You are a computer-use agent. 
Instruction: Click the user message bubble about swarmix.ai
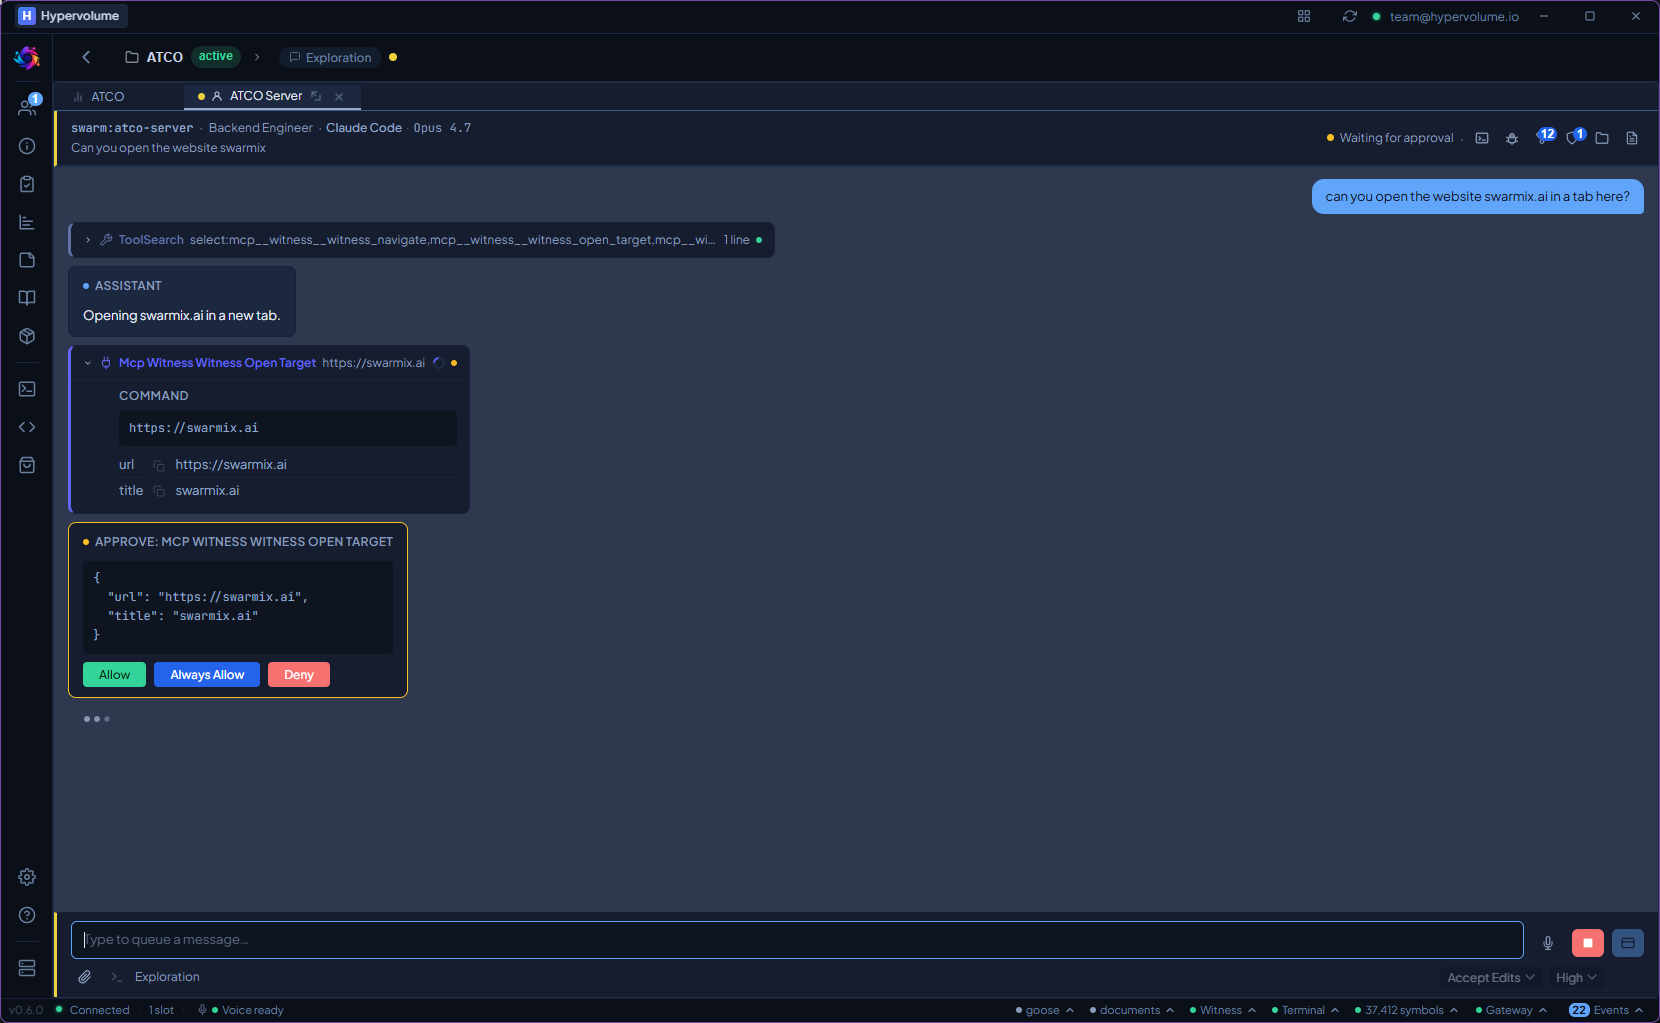tap(1477, 197)
